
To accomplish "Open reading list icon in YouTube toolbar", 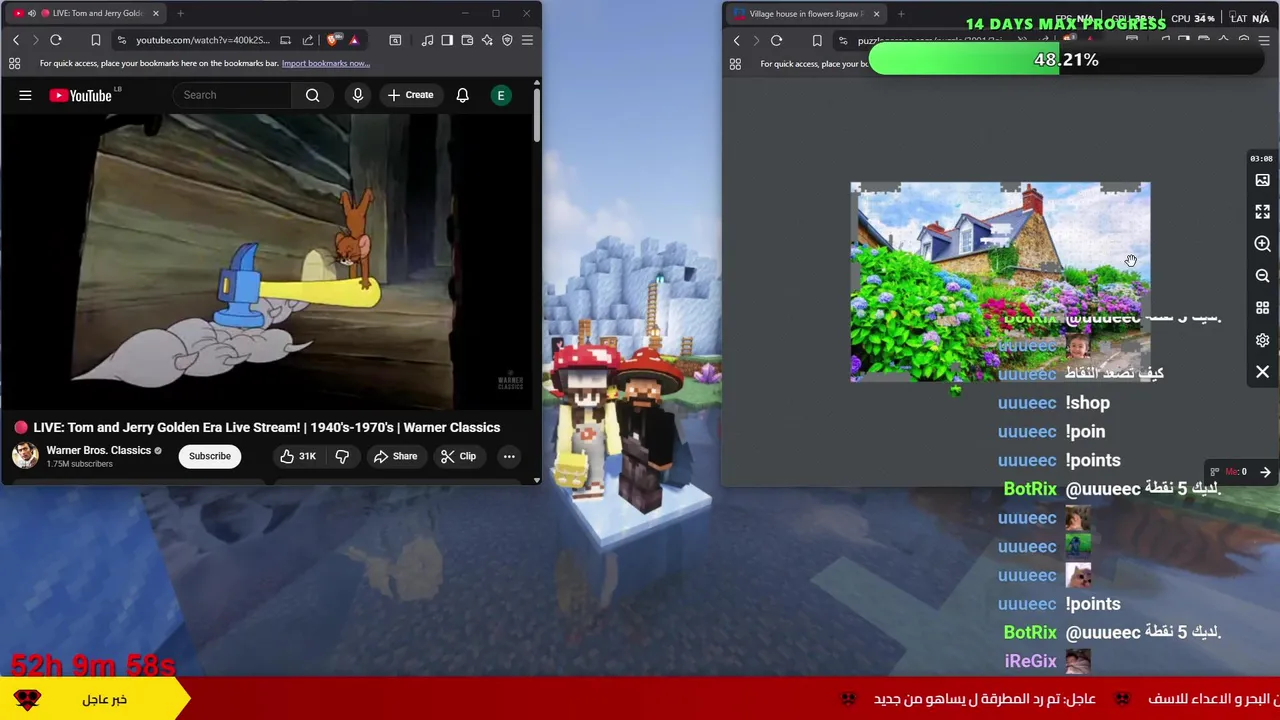I will pos(395,40).
